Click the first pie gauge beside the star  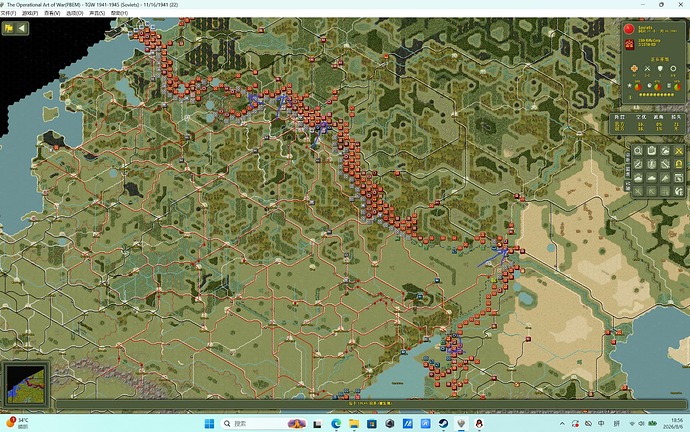click(x=638, y=87)
